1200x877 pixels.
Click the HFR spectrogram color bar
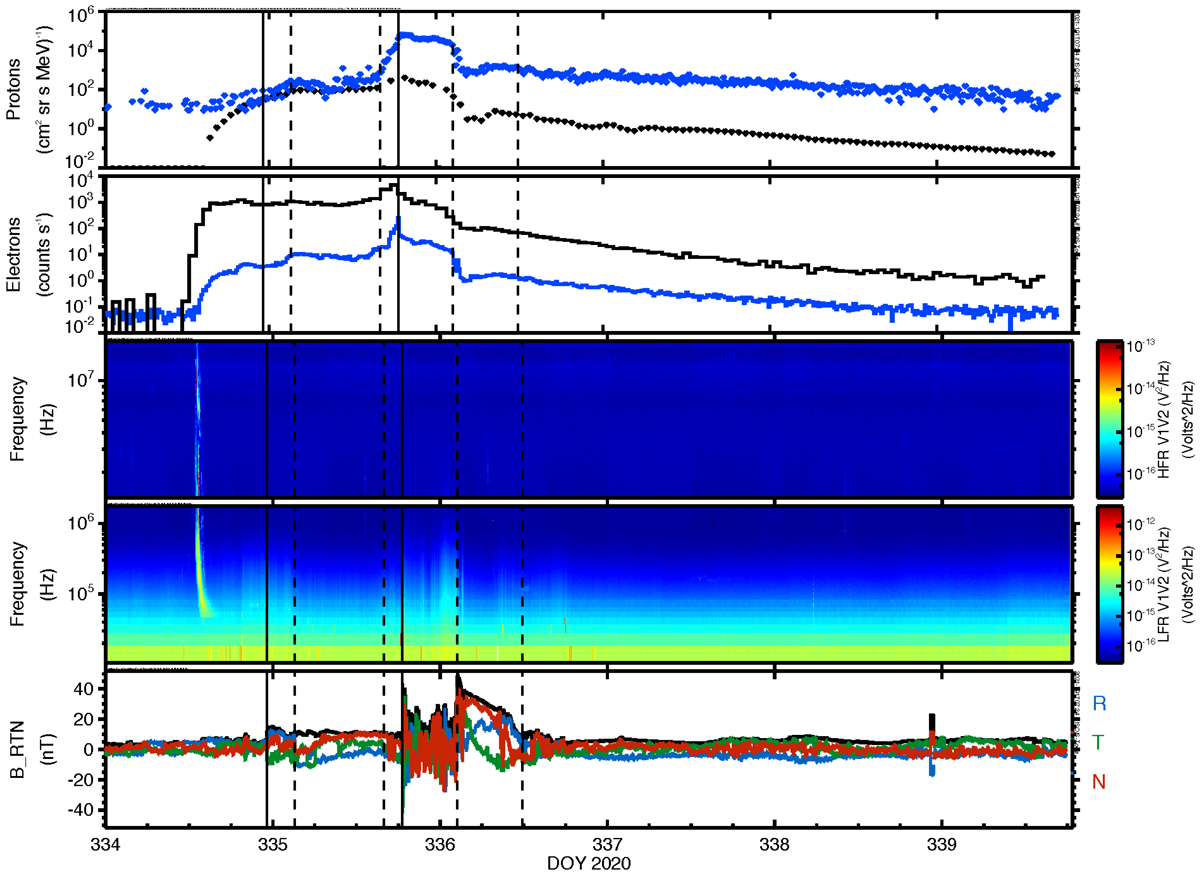click(x=1107, y=419)
